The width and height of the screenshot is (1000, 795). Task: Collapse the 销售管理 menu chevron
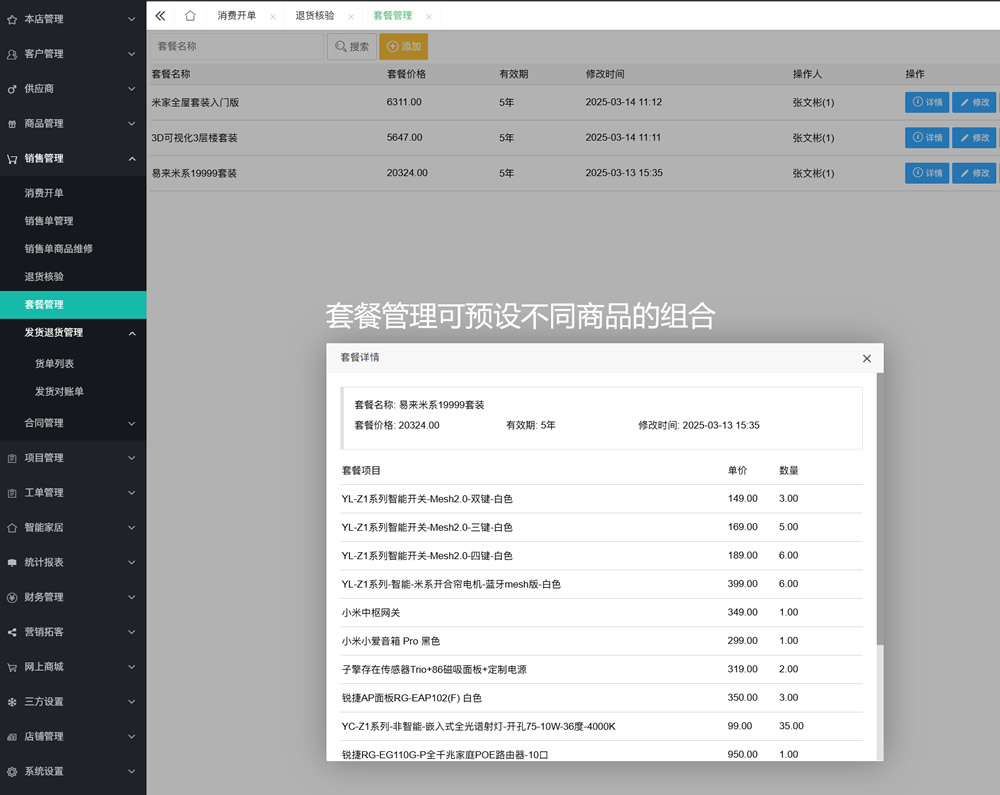tap(131, 158)
